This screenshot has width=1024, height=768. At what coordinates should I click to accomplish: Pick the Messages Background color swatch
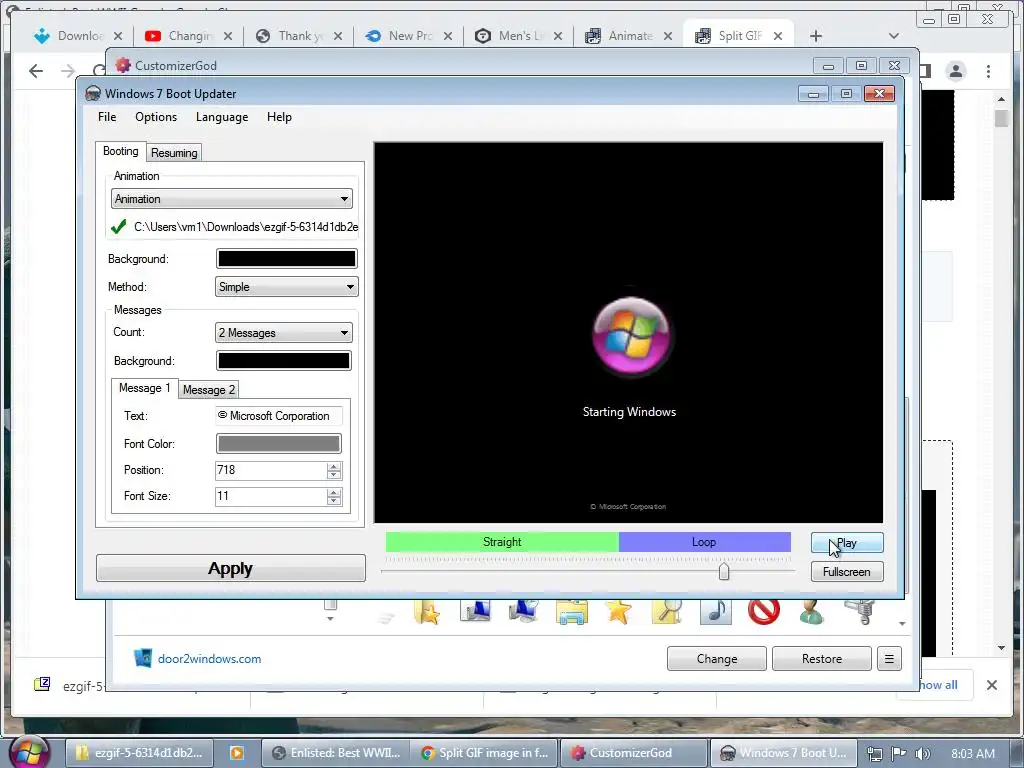(283, 360)
